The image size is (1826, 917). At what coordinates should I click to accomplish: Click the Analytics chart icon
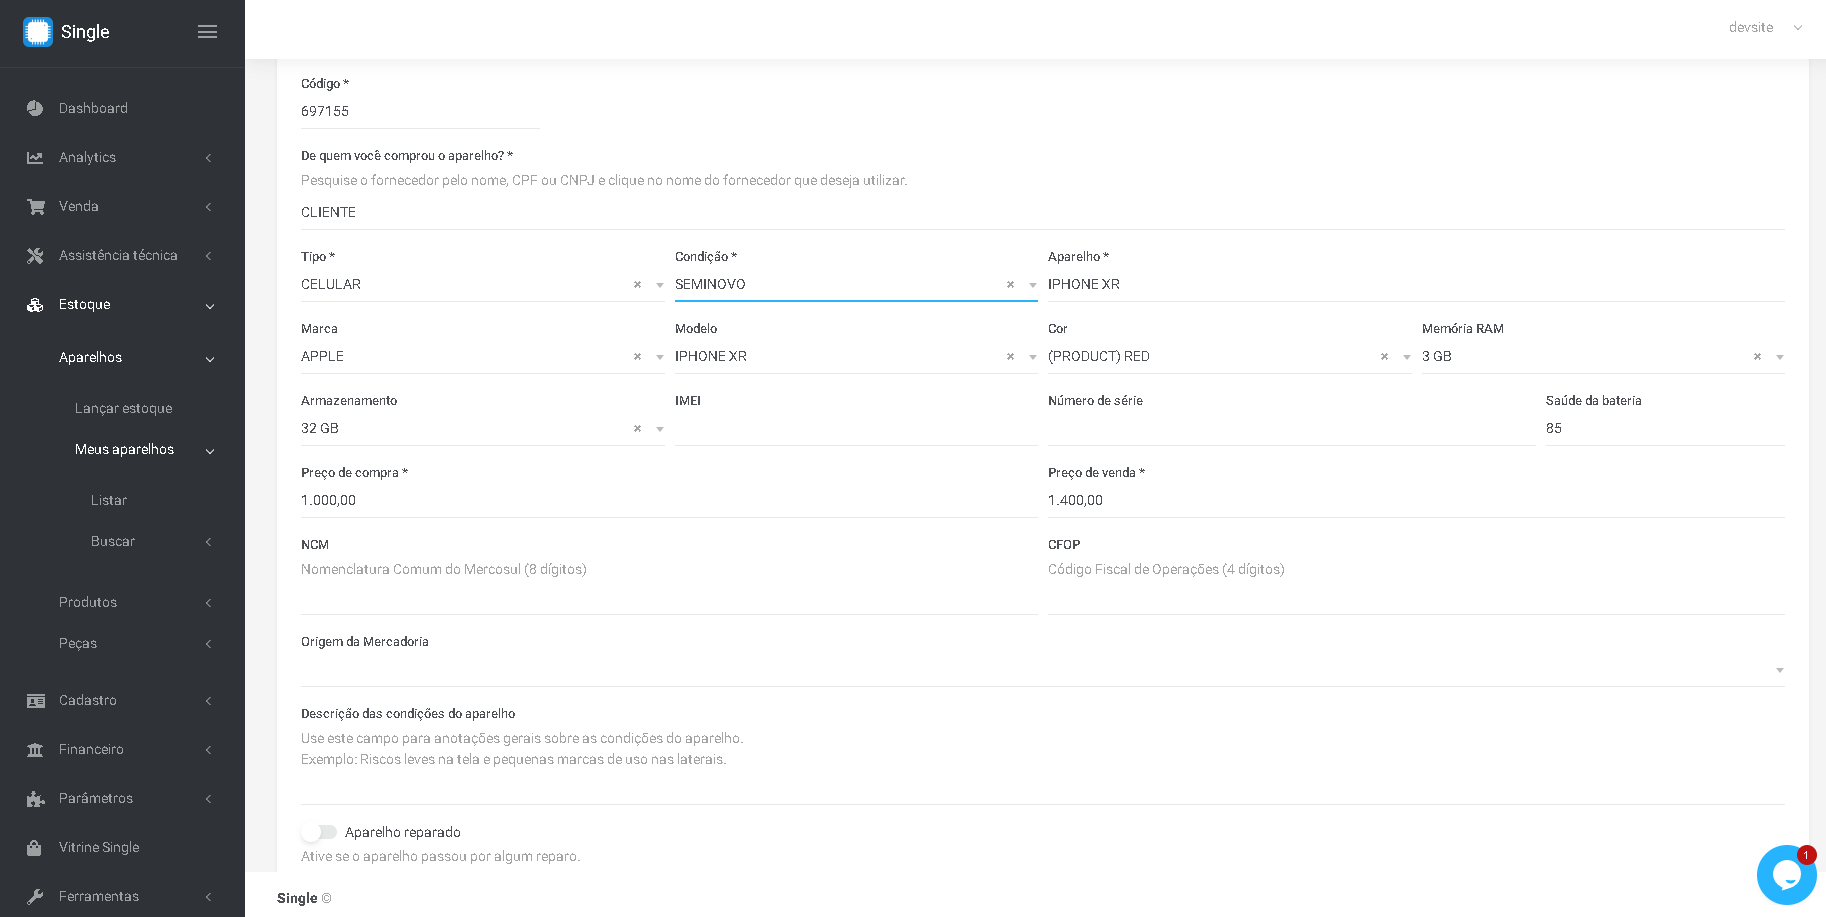[35, 157]
